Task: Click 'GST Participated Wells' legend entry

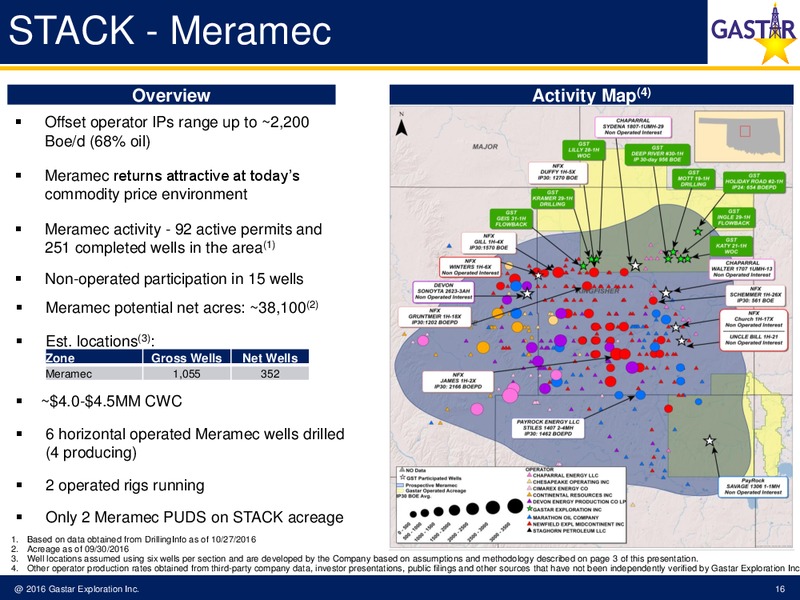Action: pos(431,478)
